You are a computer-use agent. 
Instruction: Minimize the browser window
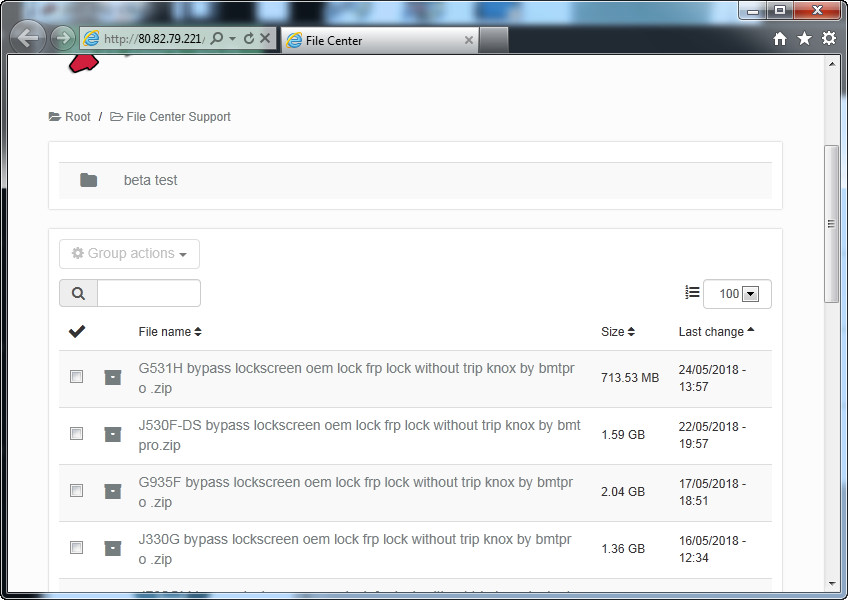click(x=753, y=10)
